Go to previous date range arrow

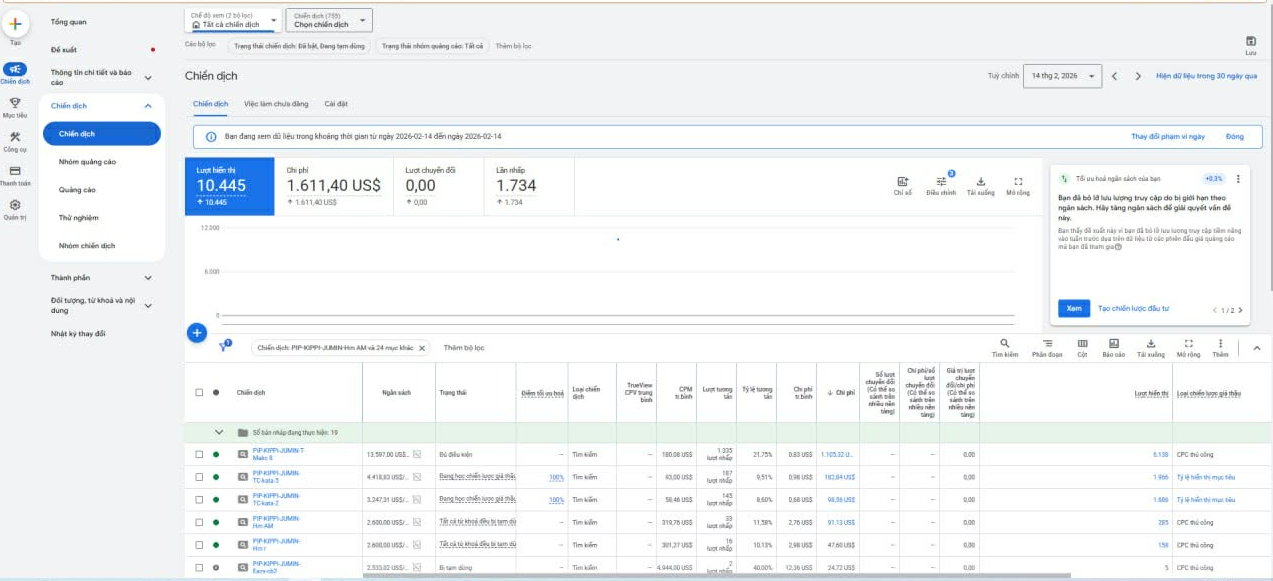pyautogui.click(x=1115, y=76)
